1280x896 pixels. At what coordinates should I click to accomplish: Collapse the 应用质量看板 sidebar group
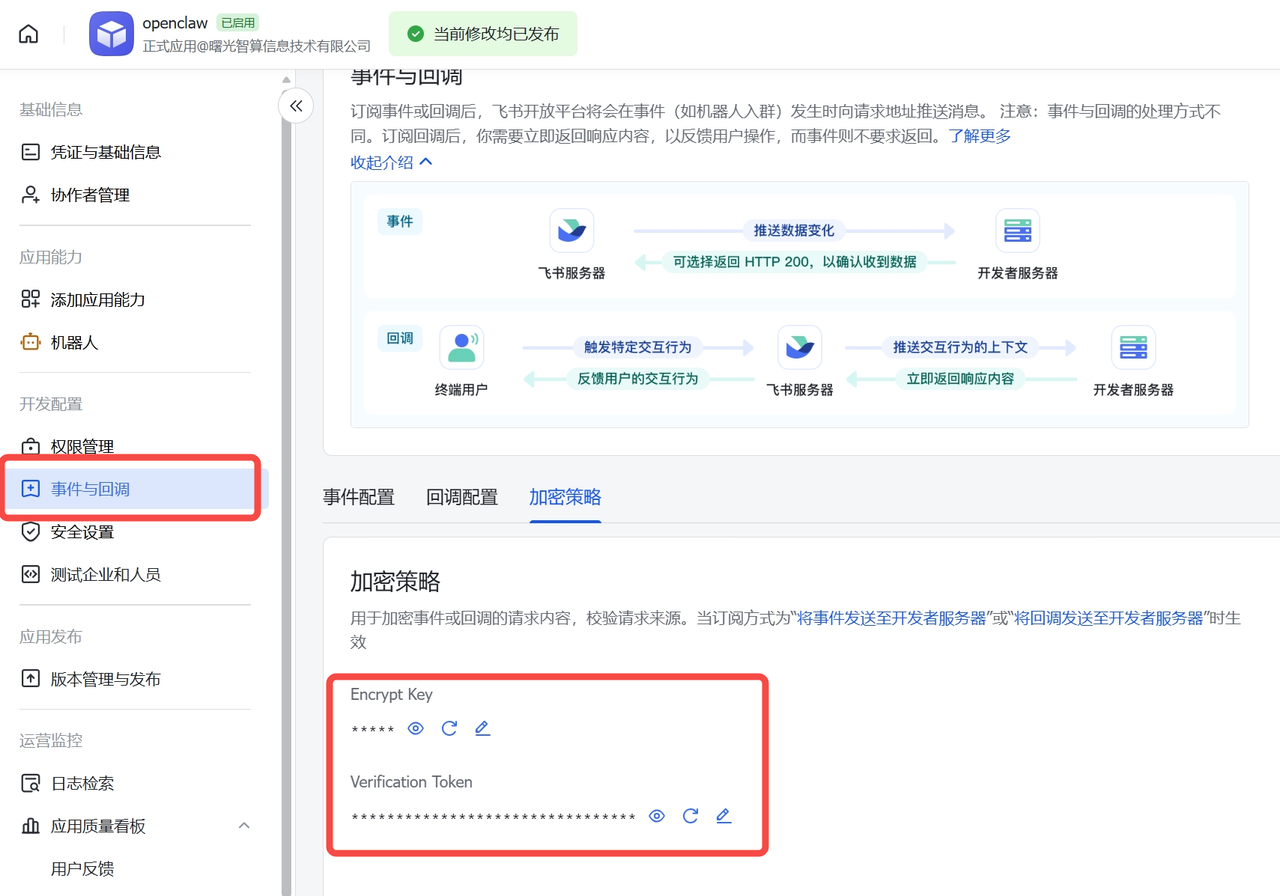244,826
